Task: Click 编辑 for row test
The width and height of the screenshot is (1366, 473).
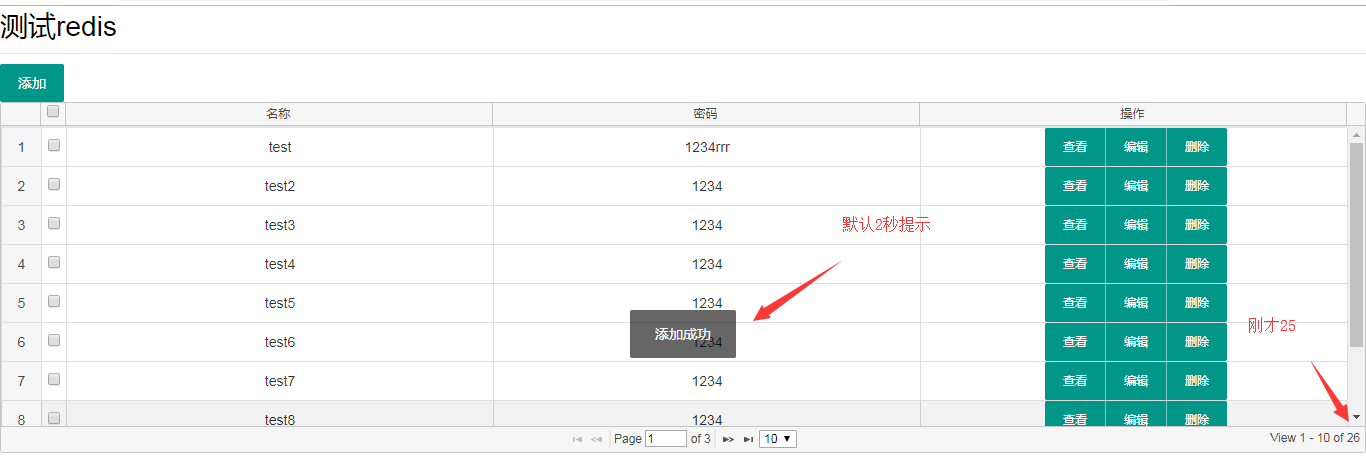Action: [1136, 147]
